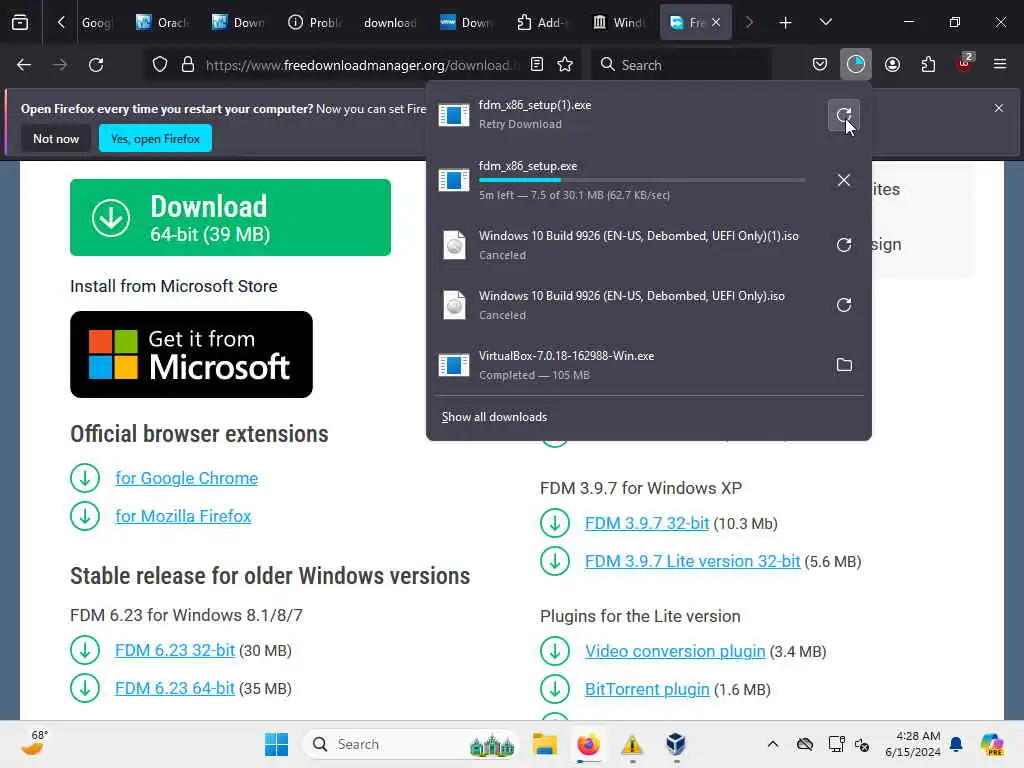Open Extensions puzzle icon
The height and width of the screenshot is (768, 1024).
click(x=928, y=65)
